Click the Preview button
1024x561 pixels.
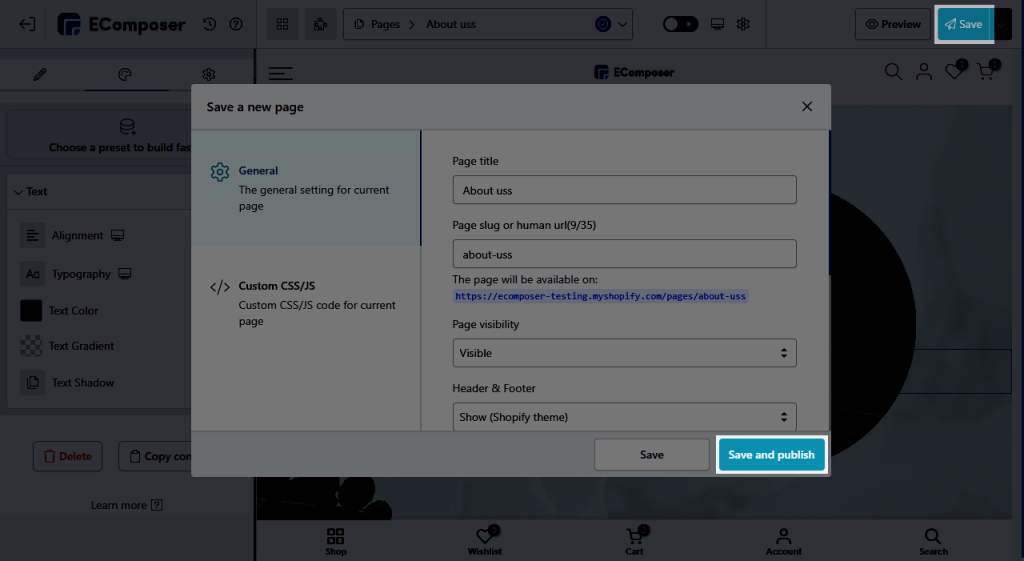[893, 24]
